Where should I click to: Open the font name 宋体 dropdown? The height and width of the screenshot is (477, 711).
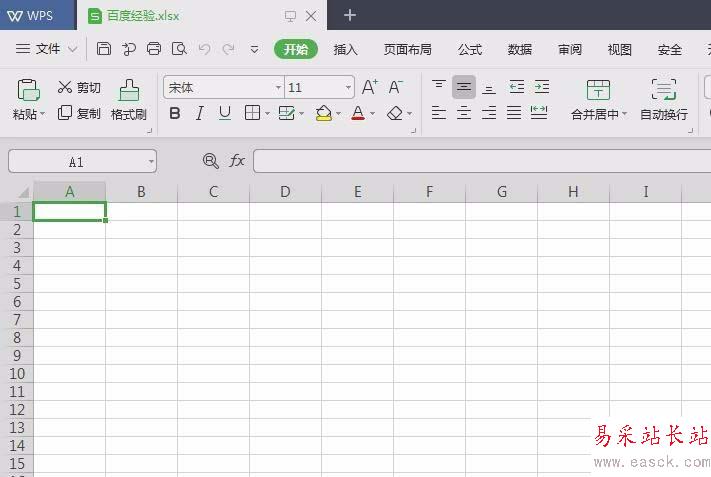278,87
